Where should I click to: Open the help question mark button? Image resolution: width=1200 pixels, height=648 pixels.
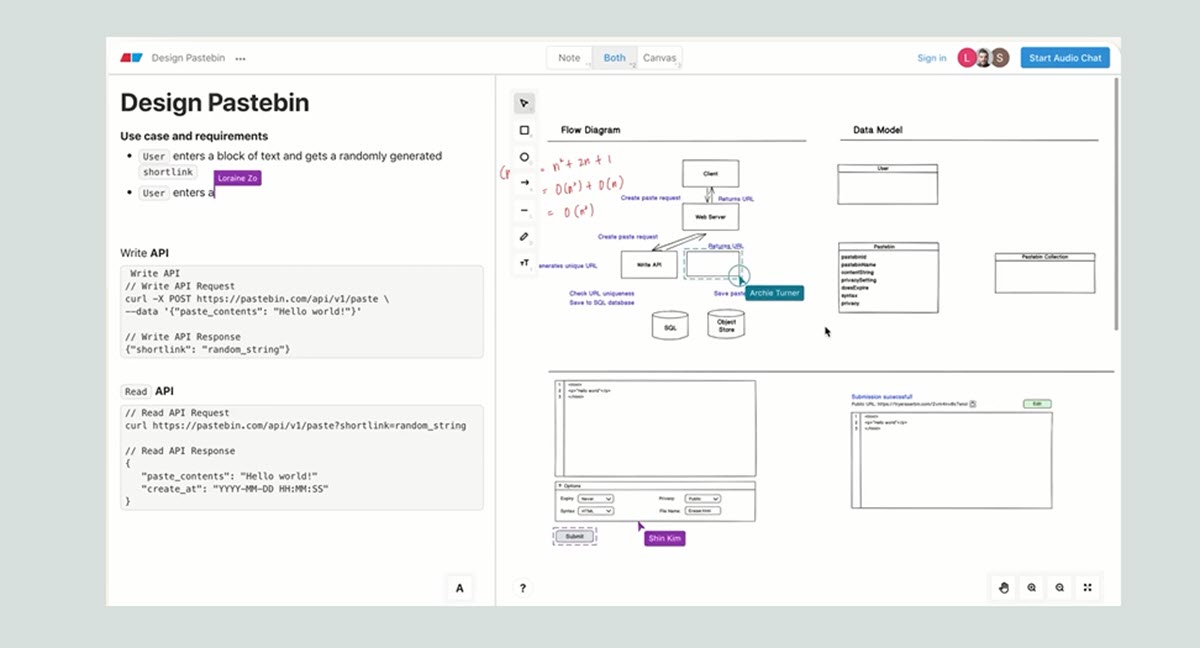coord(522,588)
